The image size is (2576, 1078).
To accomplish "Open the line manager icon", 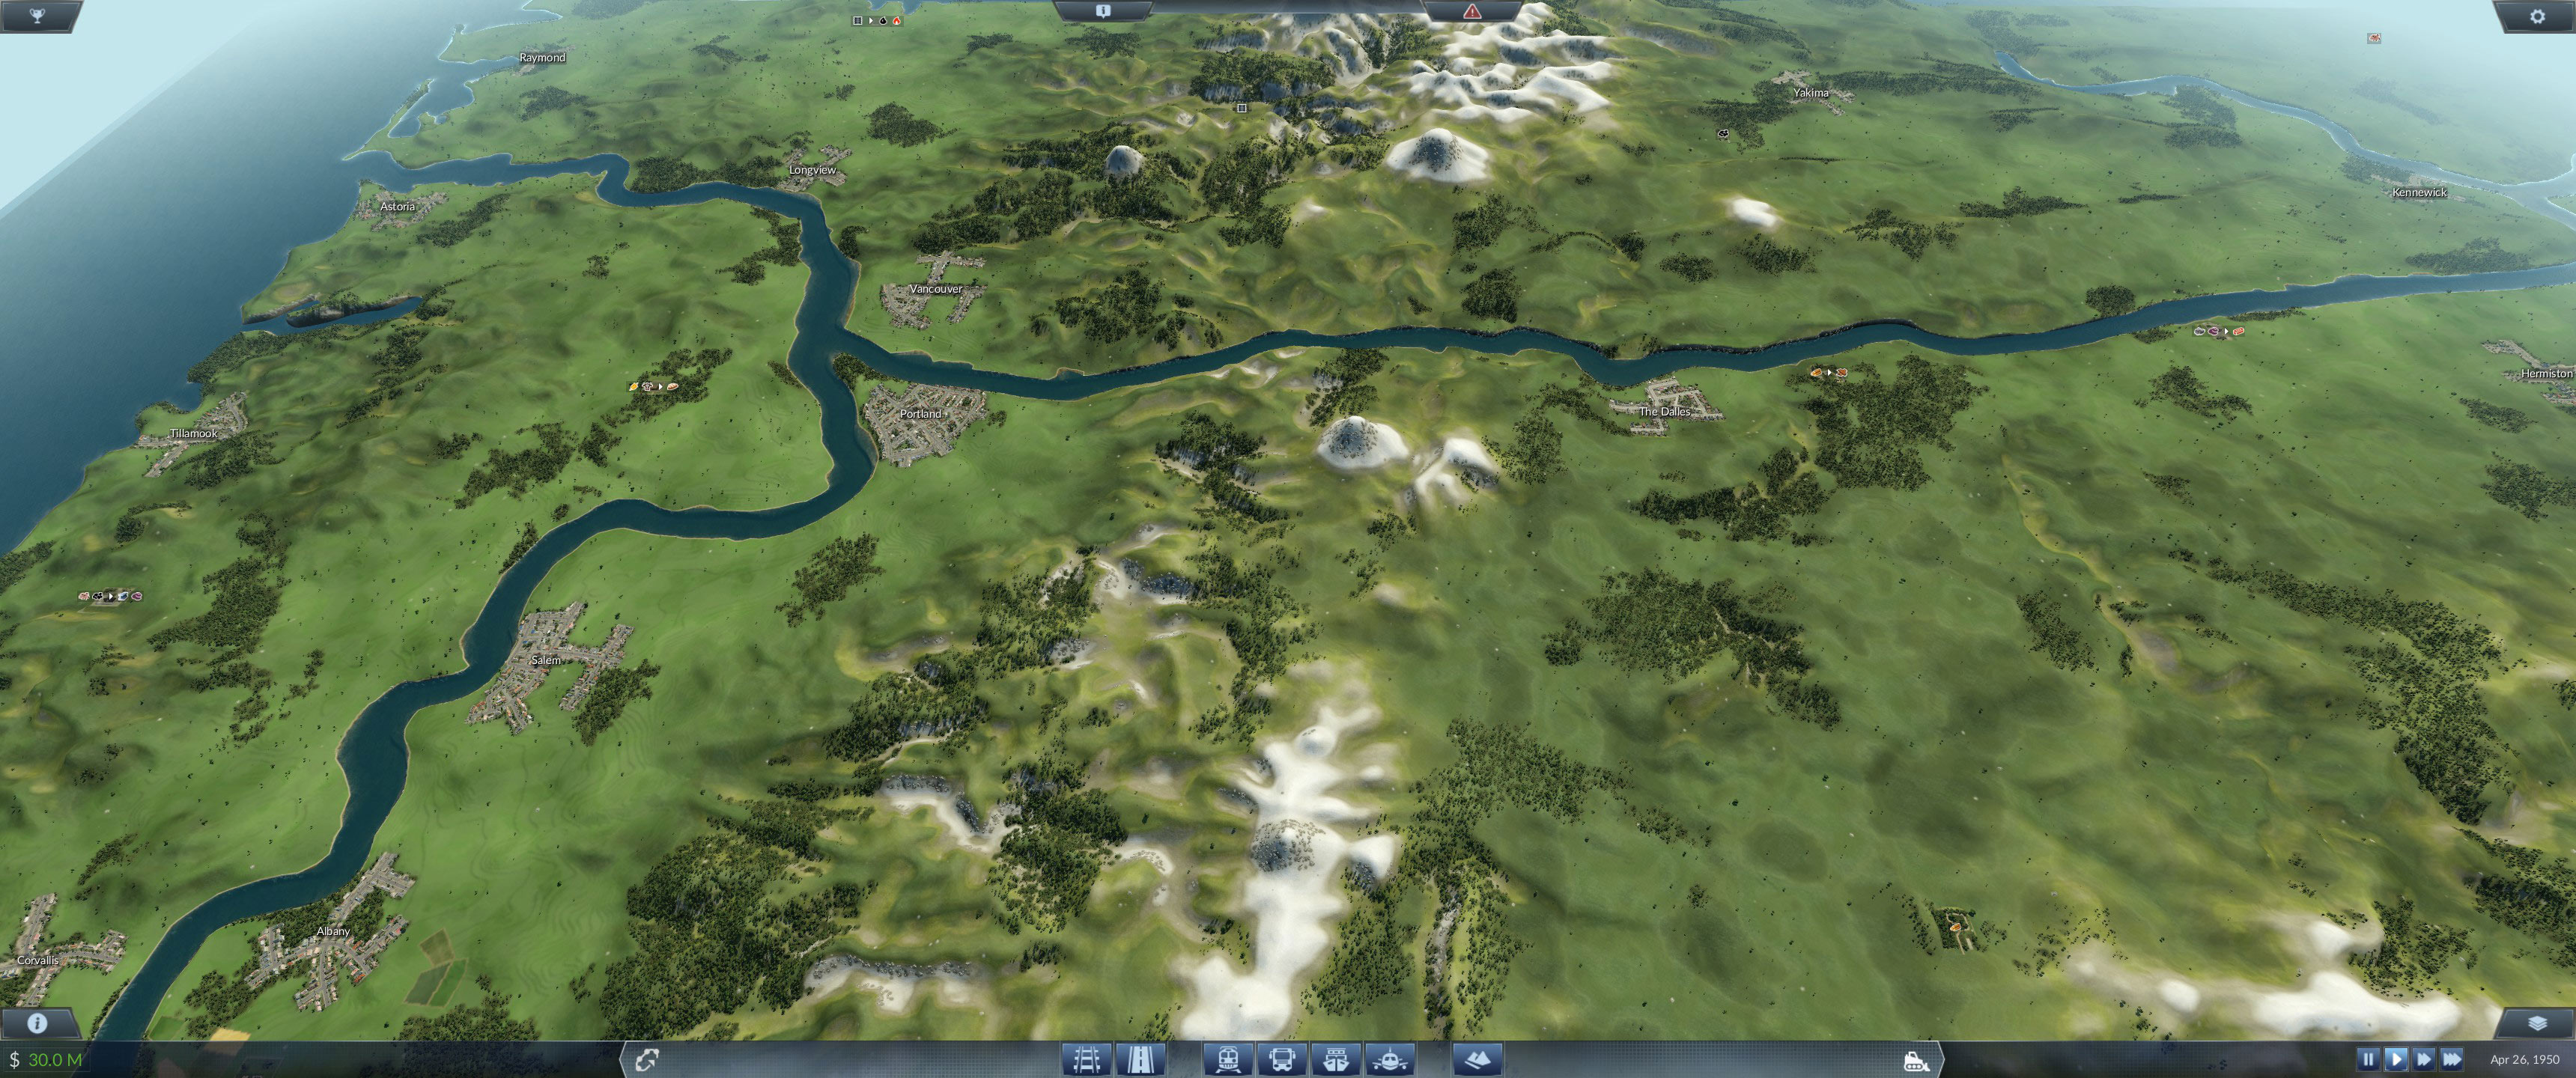I will point(647,1060).
